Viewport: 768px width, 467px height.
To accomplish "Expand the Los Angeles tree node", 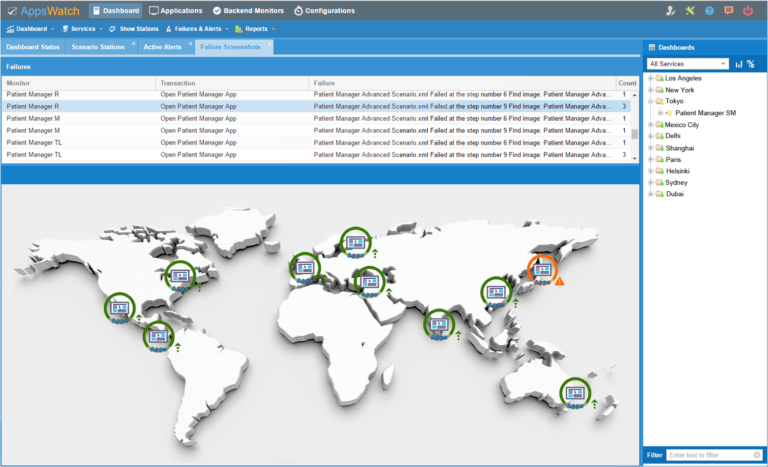I will [651, 78].
